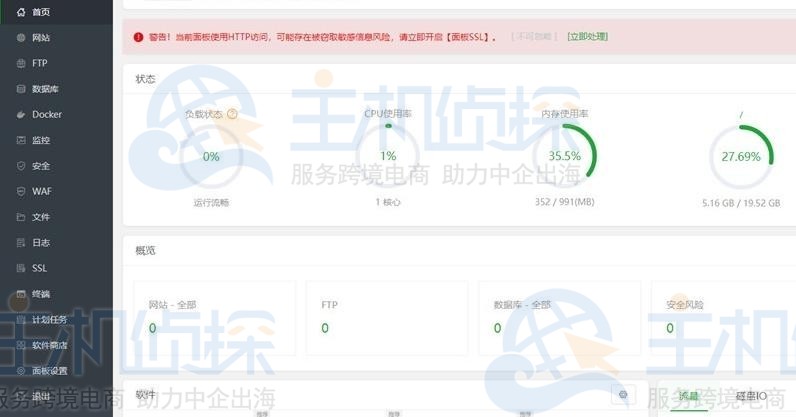796x417 pixels.
Task: Open the 日志 logs menu item
Action: [x=40, y=243]
